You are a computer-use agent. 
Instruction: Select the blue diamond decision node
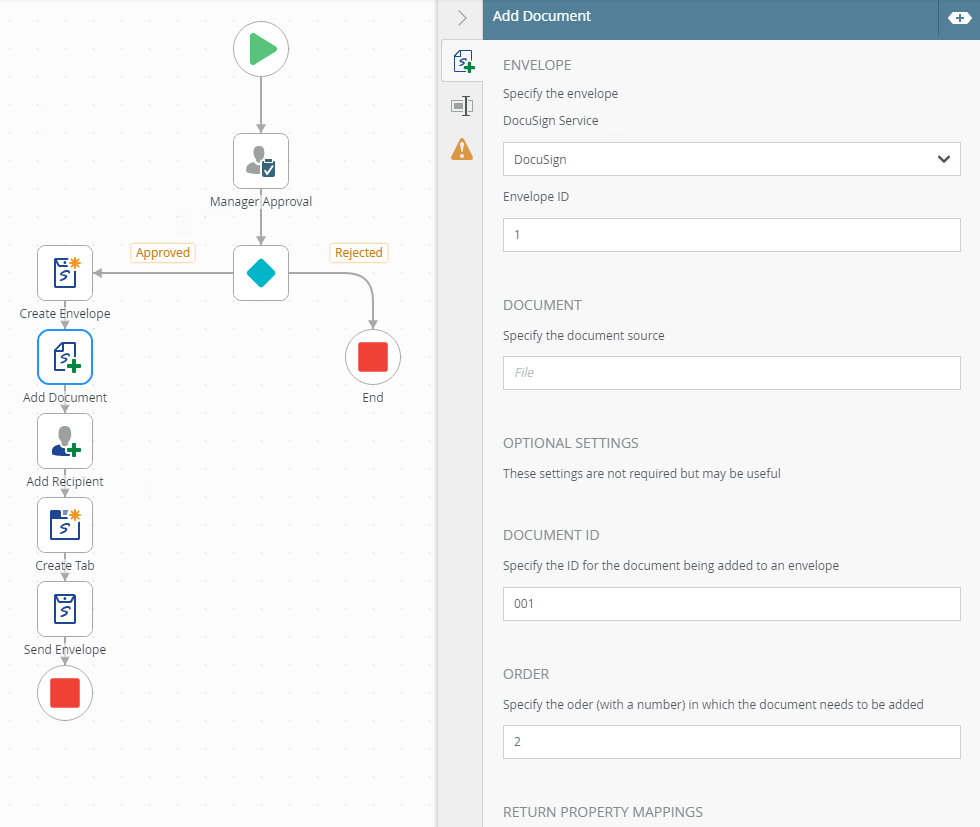[261, 273]
